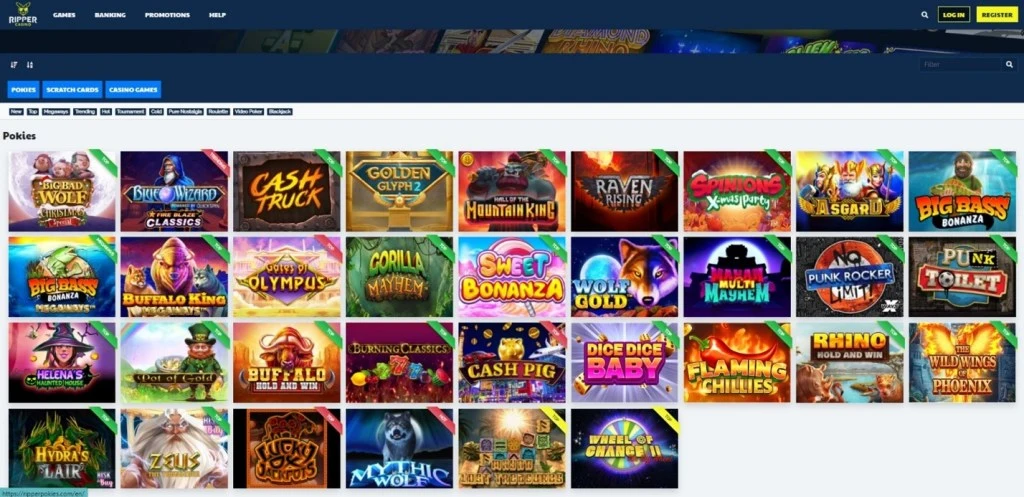Click the up-down sort order icon

(x=29, y=65)
